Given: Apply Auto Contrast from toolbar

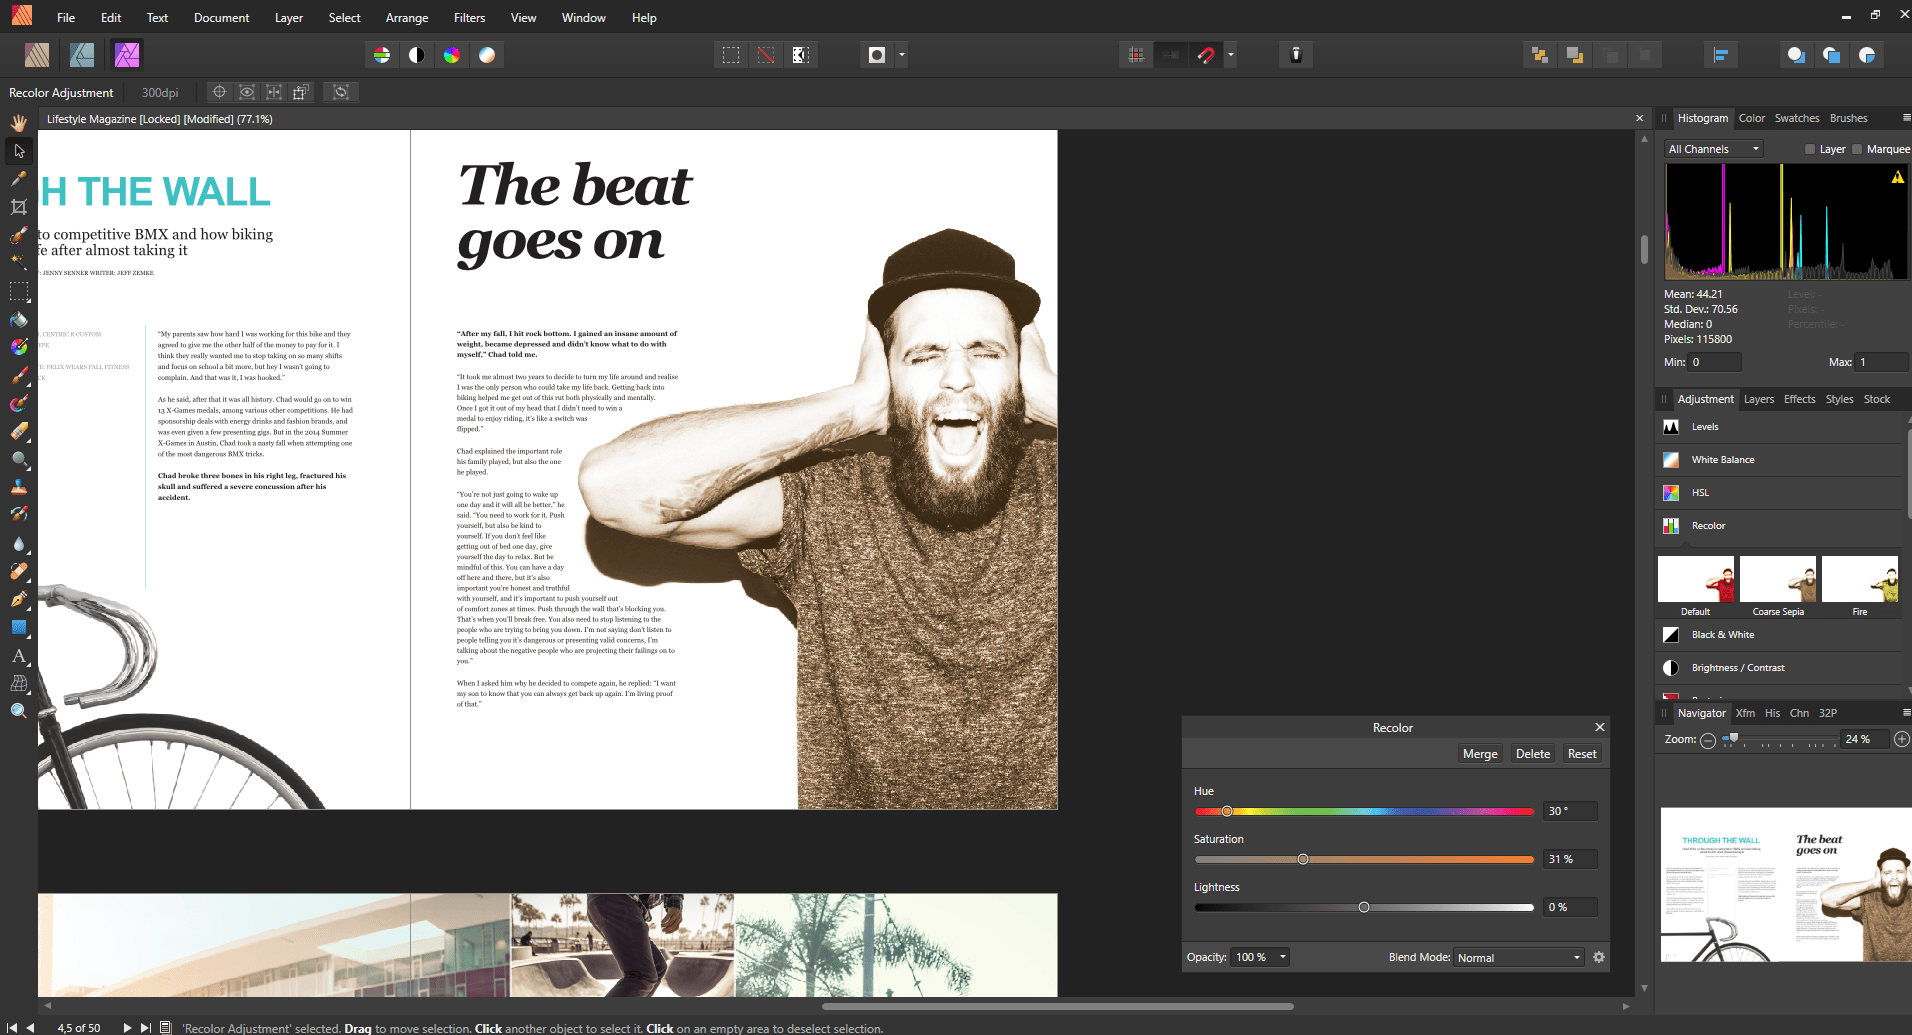Looking at the screenshot, I should (417, 55).
